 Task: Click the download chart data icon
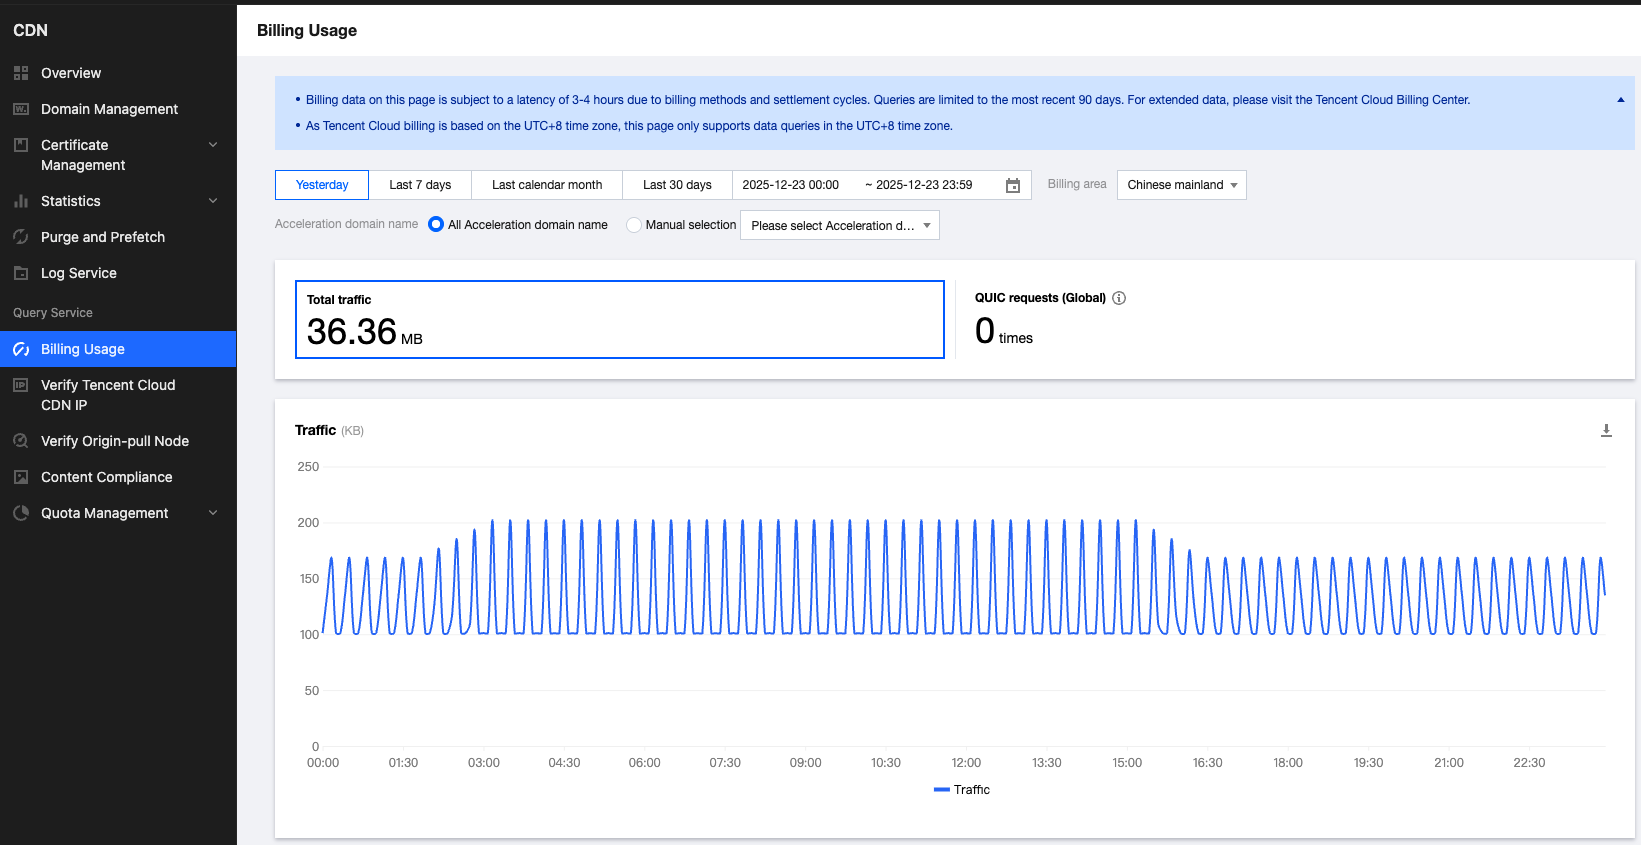pos(1606,431)
